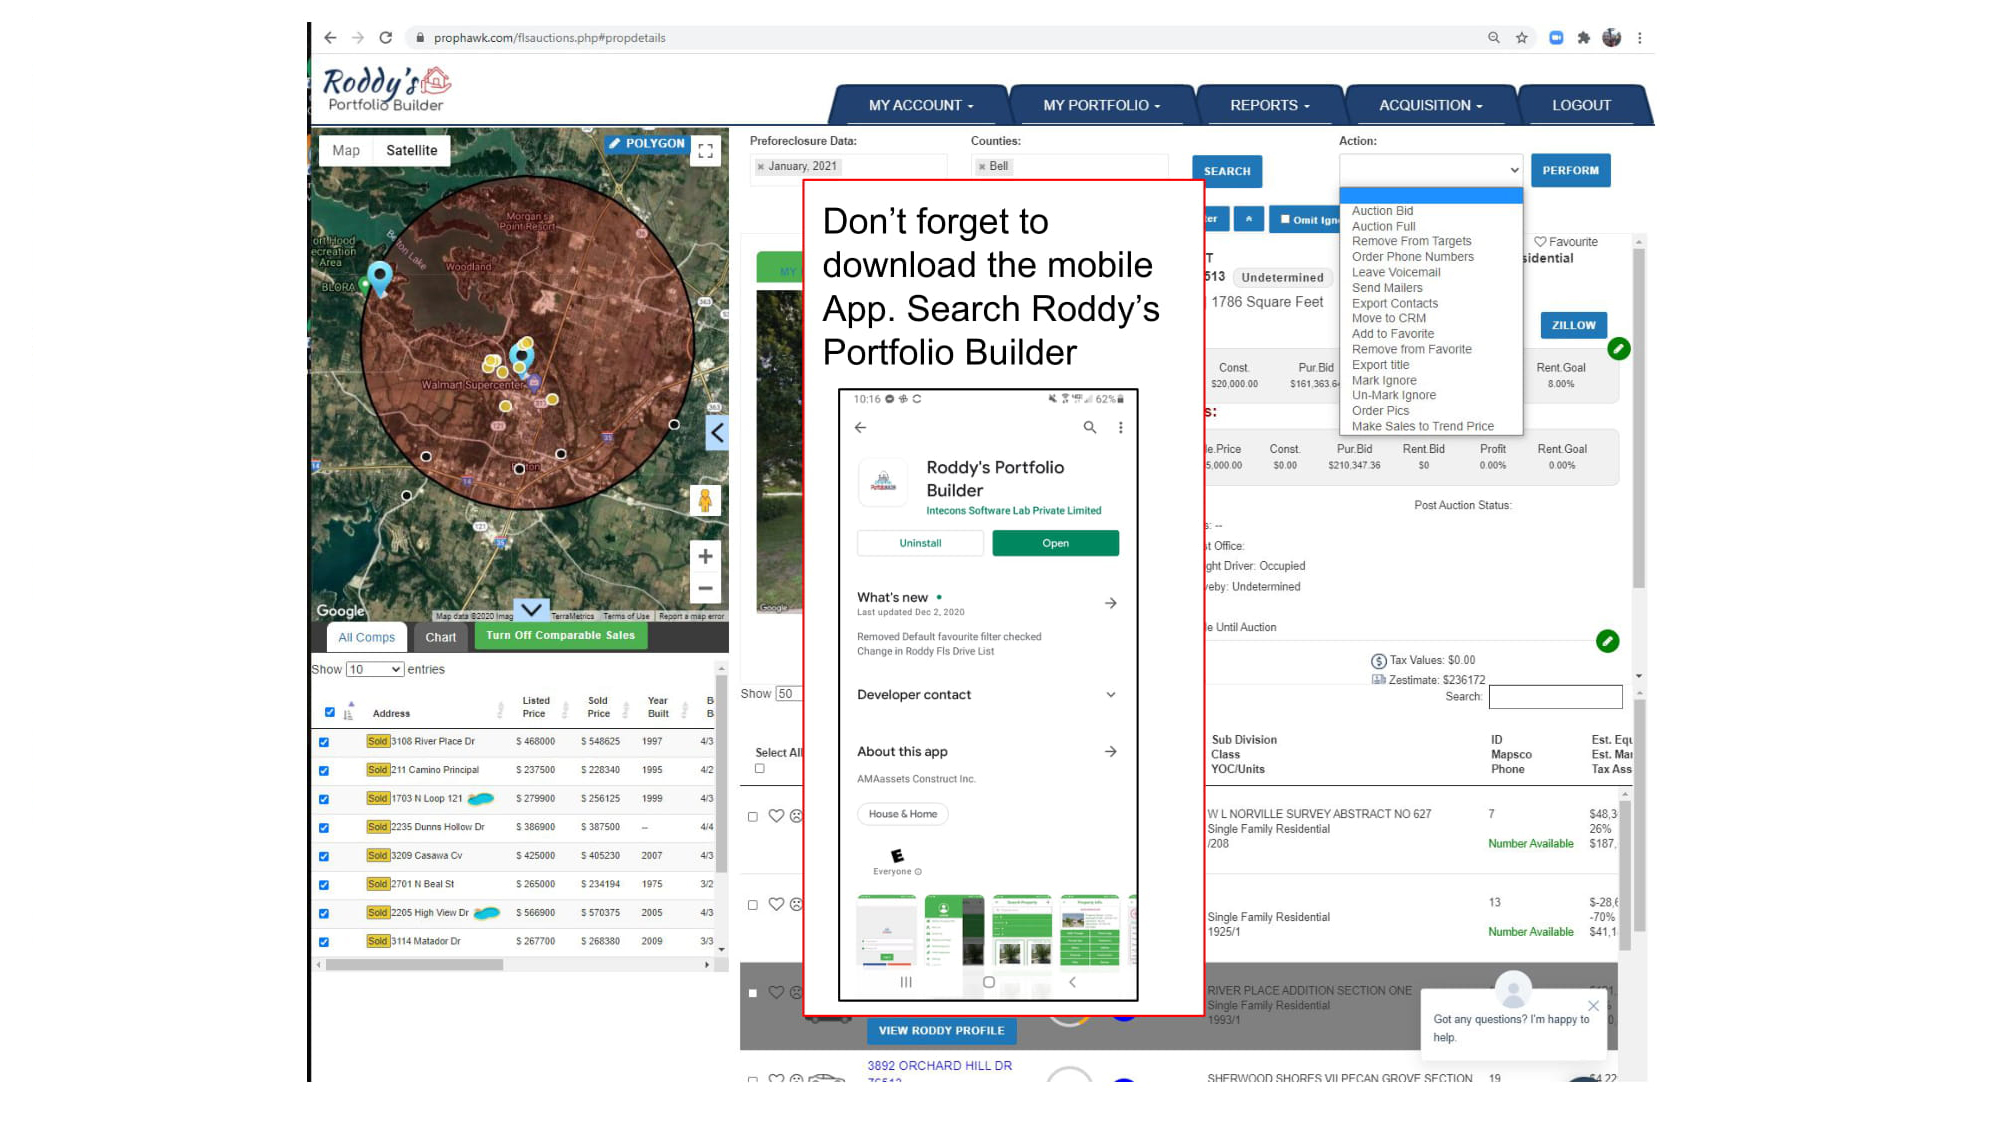
Task: Click PERFORM button
Action: click(x=1570, y=170)
